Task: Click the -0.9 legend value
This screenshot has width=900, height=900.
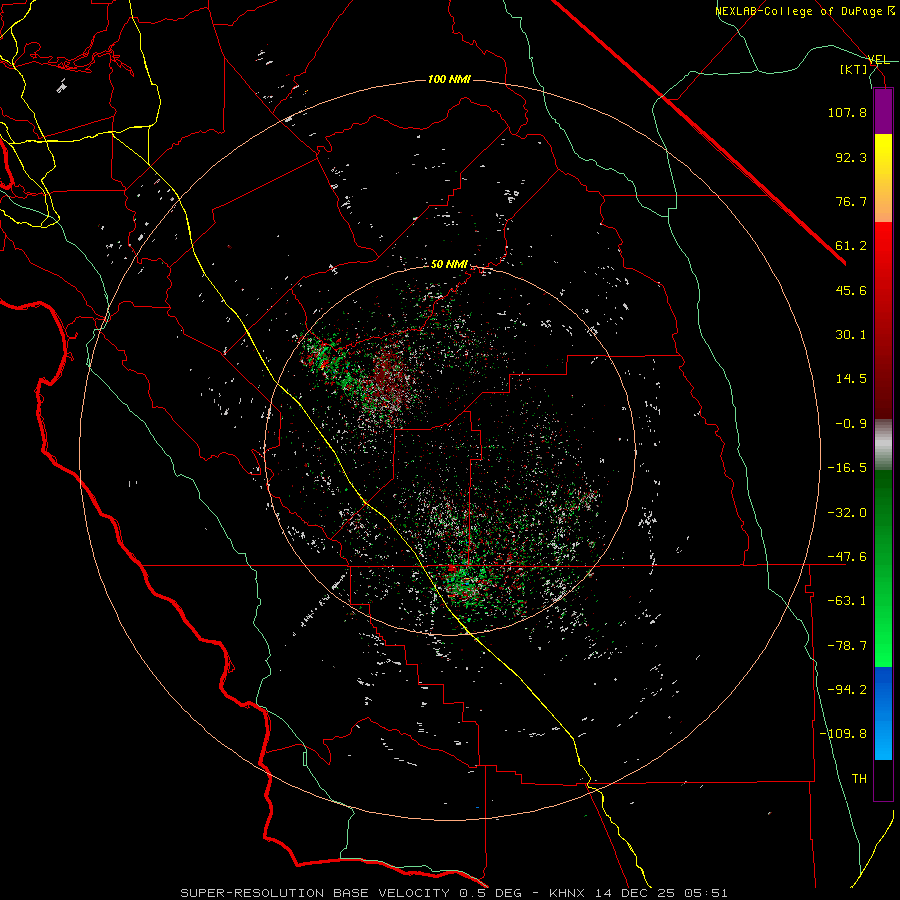Action: pyautogui.click(x=851, y=424)
